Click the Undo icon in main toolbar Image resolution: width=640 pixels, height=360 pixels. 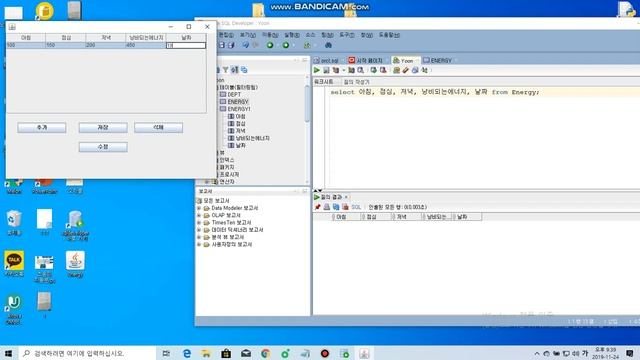point(245,45)
